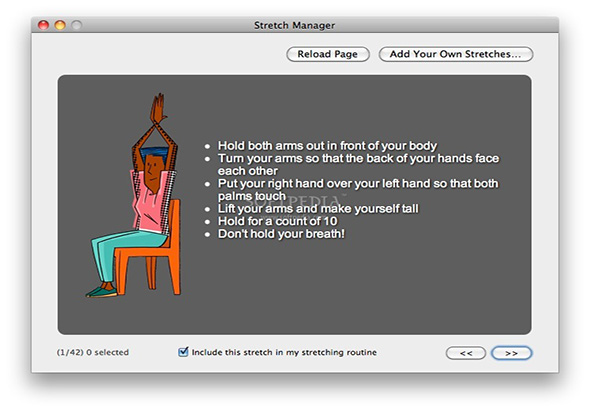
Task: Click the Stretch Manager title bar
Action: point(295,25)
